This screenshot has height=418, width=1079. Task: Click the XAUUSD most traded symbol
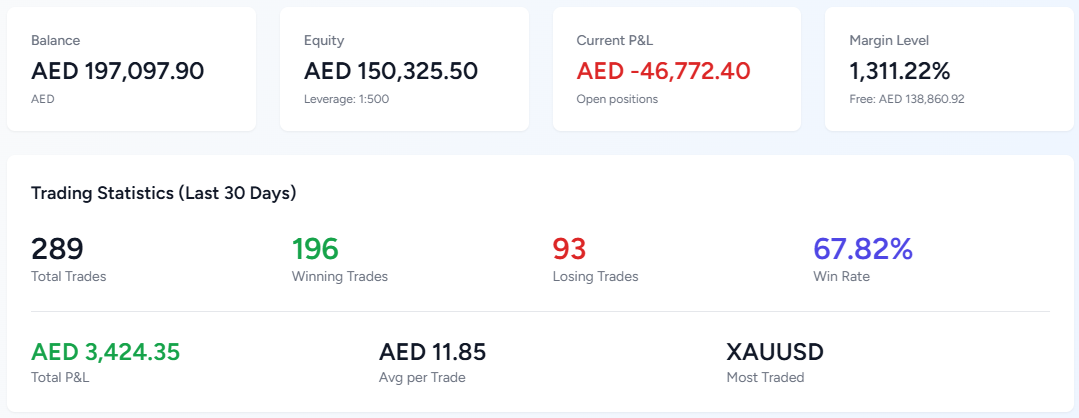tap(775, 352)
